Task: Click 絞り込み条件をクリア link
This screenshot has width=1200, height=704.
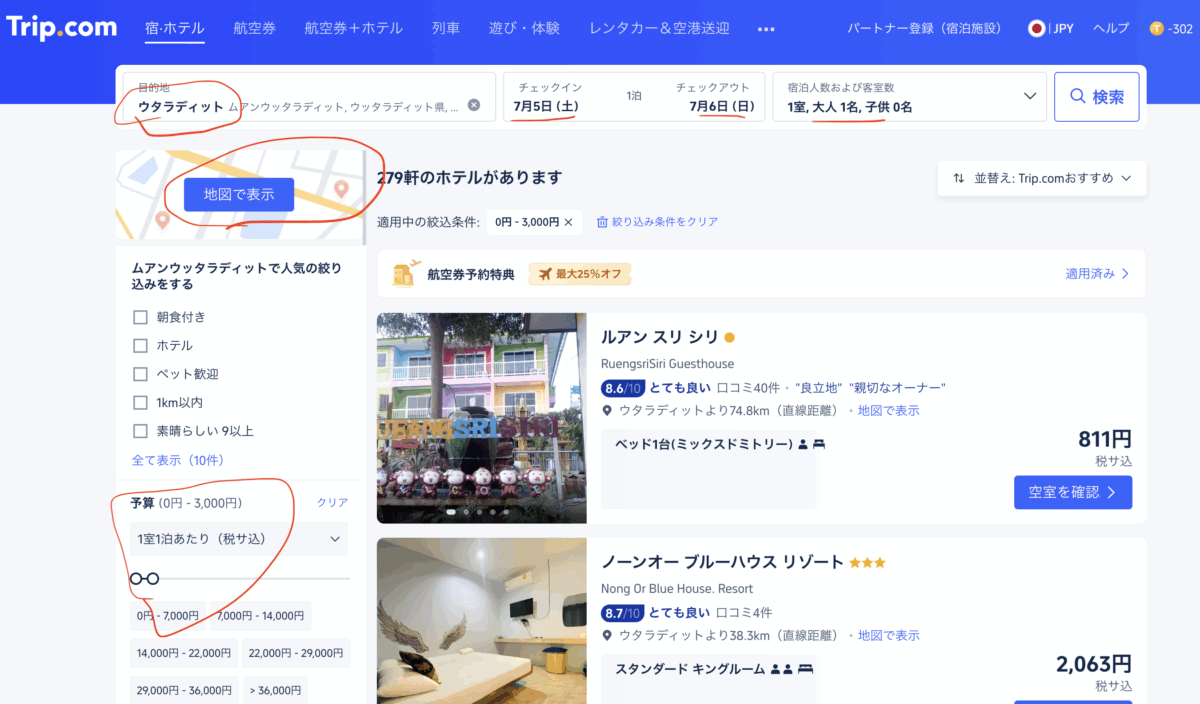Action: coord(665,222)
